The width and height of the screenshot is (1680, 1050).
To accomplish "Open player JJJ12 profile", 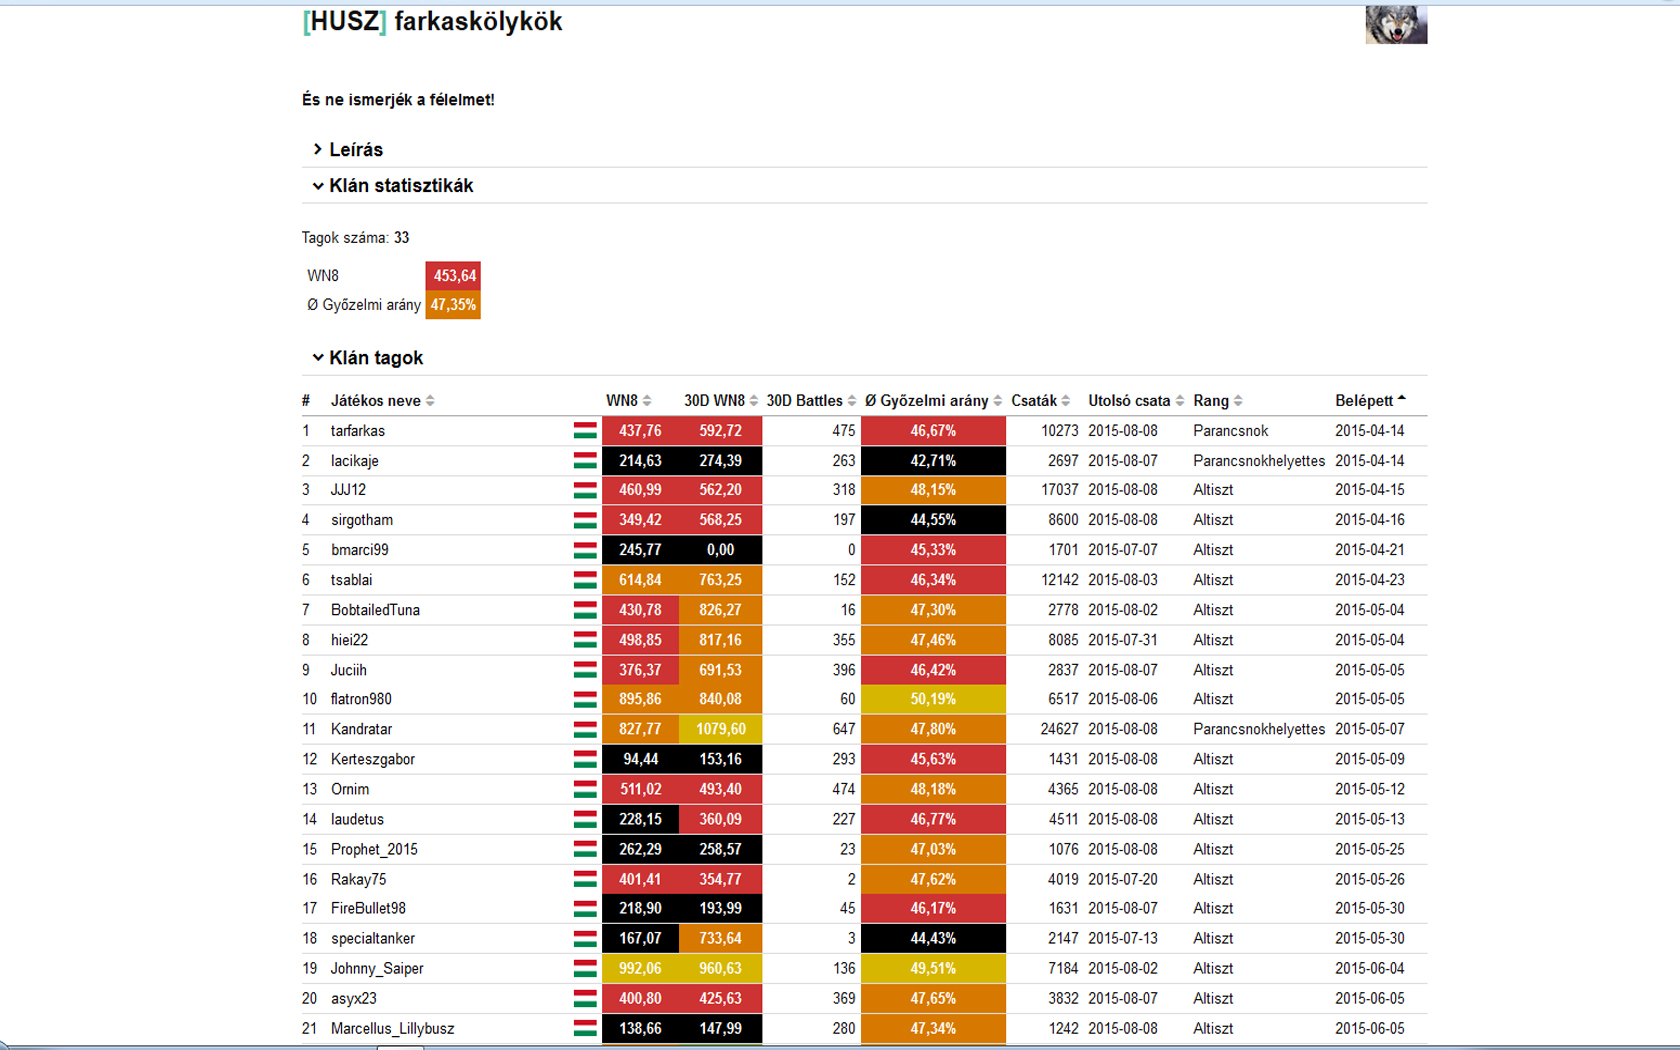I will (348, 490).
